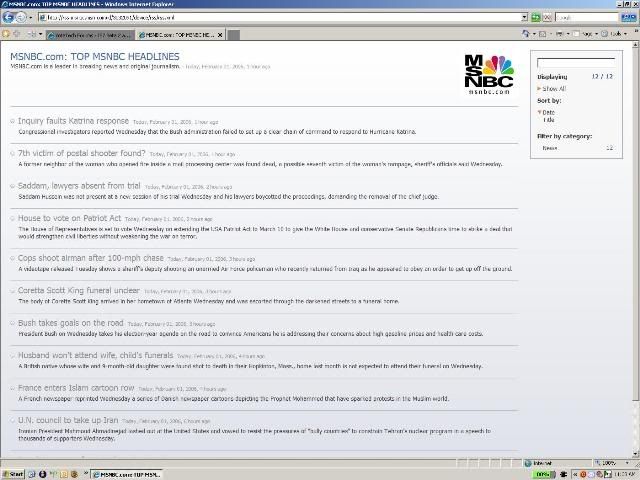The width and height of the screenshot is (640, 480).
Task: Filter the feed by News category
Action: (550, 148)
